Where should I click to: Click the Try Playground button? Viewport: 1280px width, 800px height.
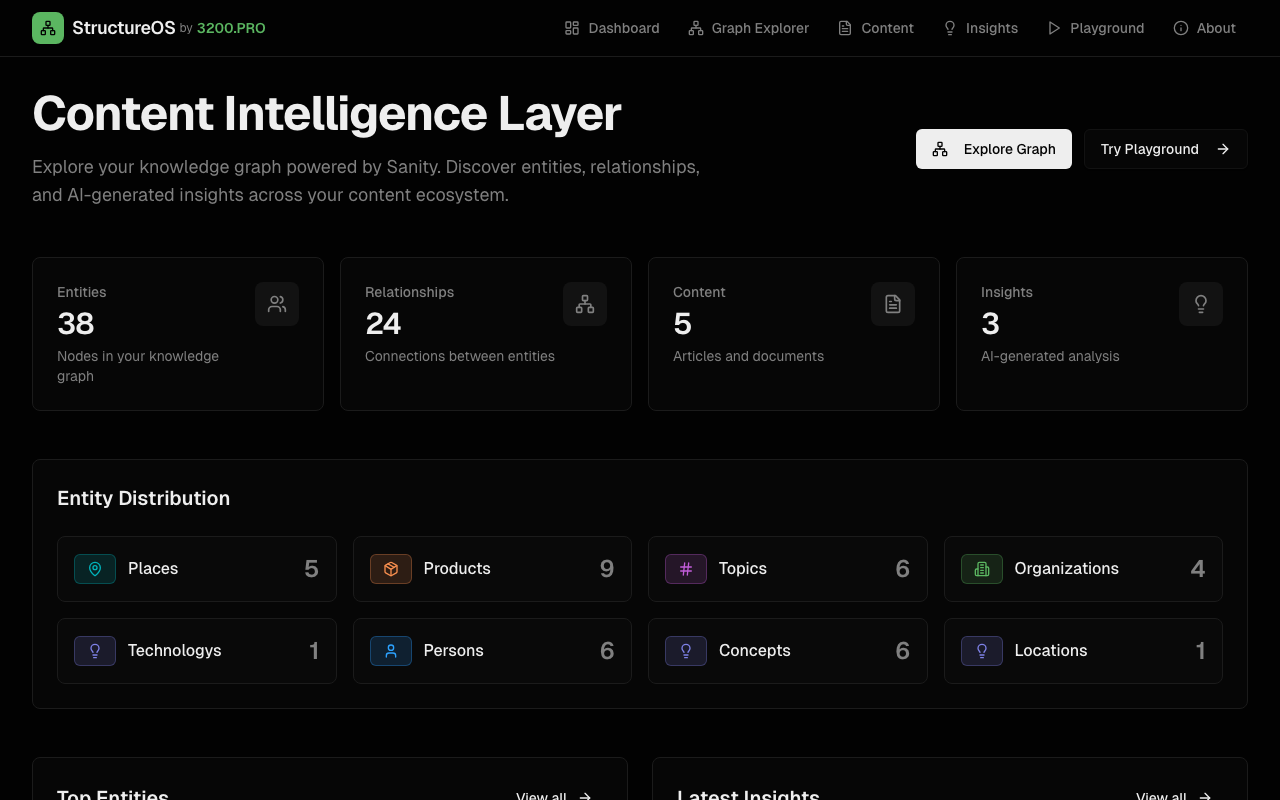tap(1165, 148)
